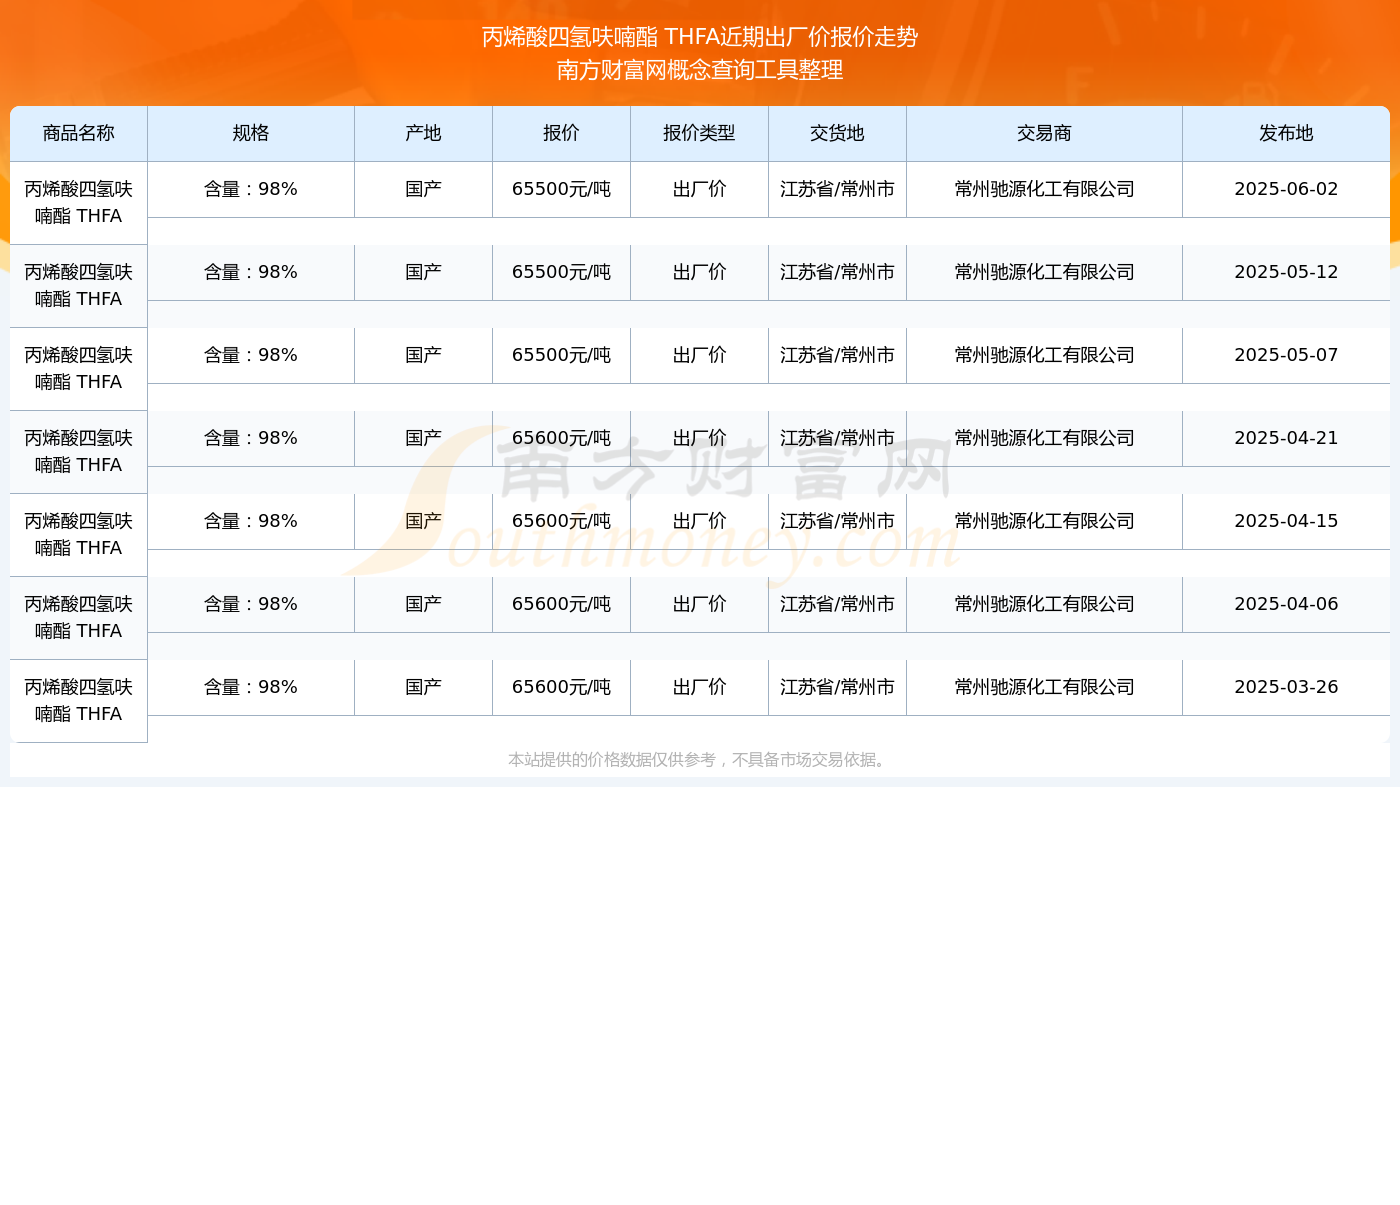Select the date 2025-04-06
Screen dimensions: 1400x1205
[x=1286, y=604]
